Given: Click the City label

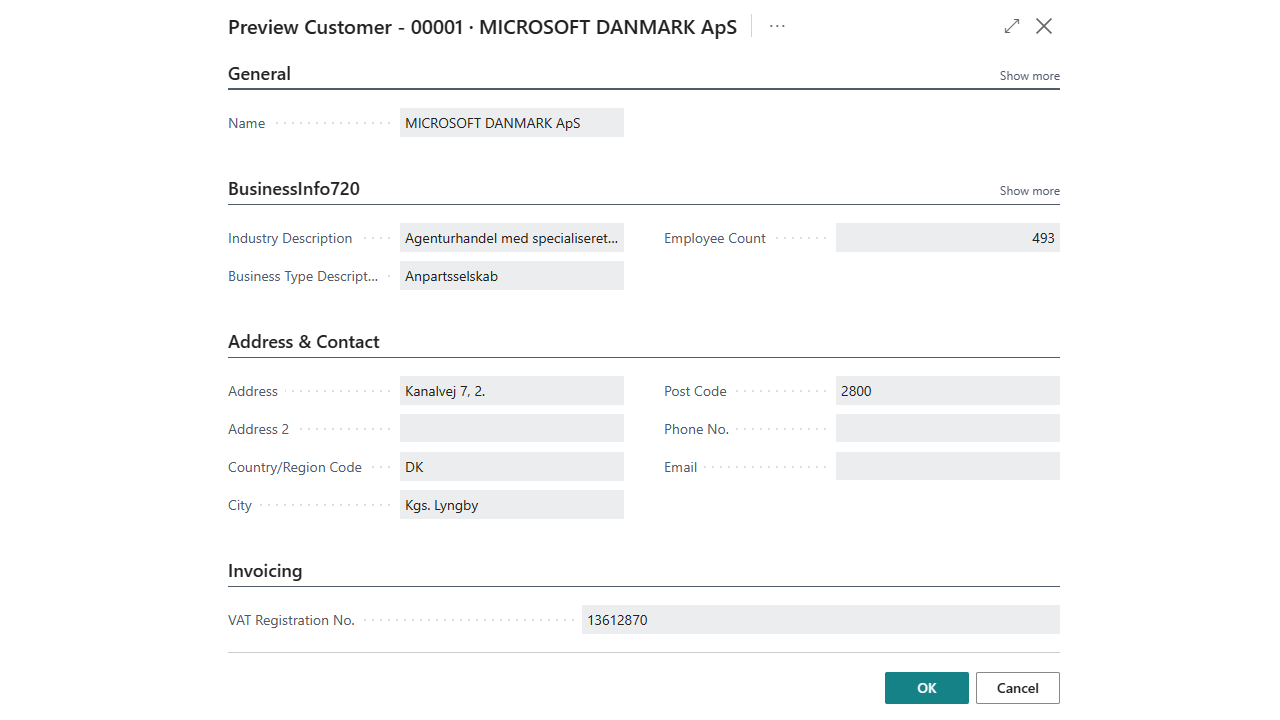Looking at the screenshot, I should point(240,505).
